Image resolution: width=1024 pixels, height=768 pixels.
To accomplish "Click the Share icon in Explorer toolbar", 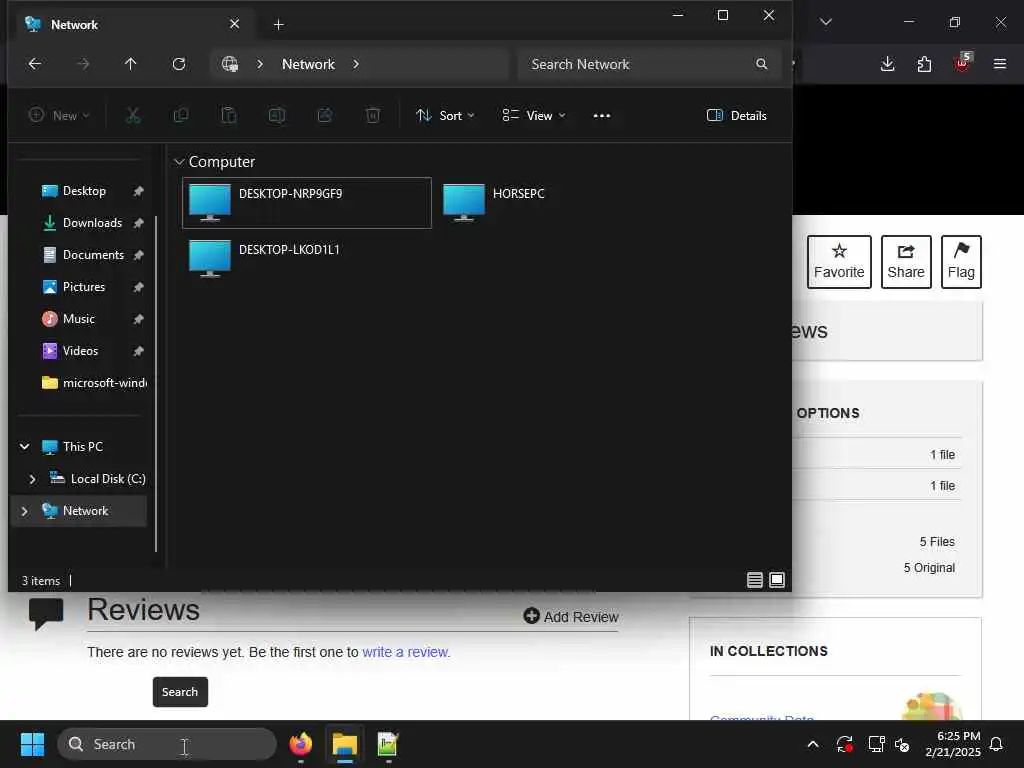I will [325, 116].
